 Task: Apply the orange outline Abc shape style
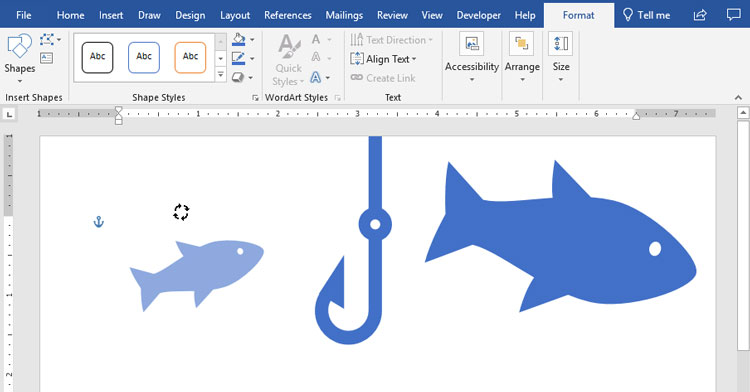pyautogui.click(x=190, y=57)
